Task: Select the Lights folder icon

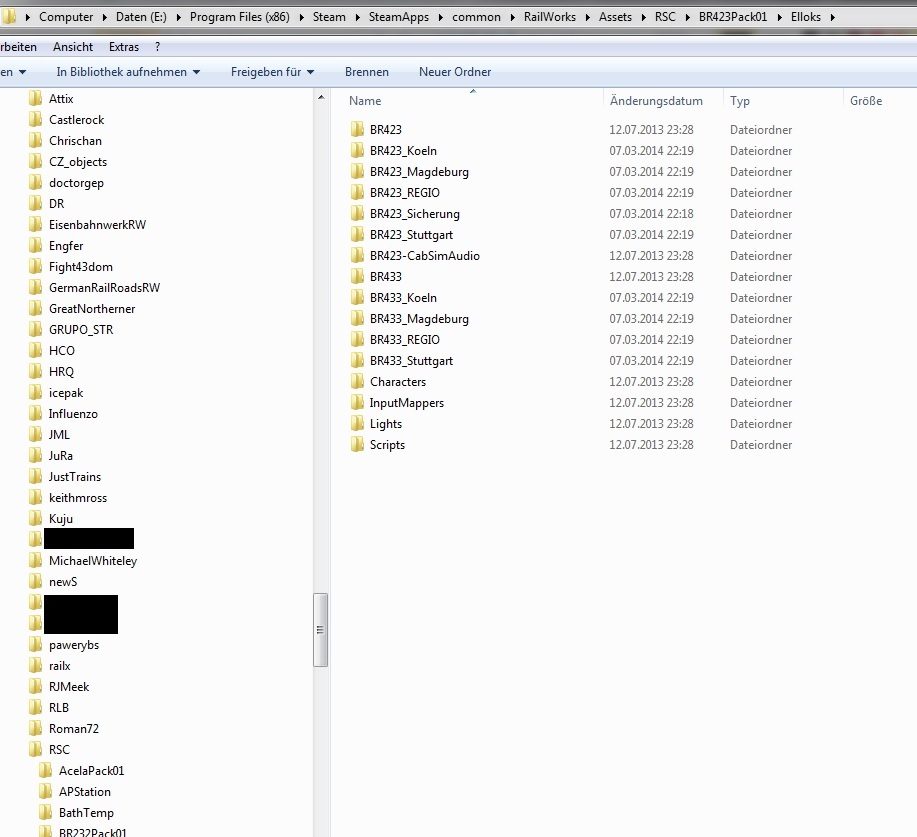Action: pyautogui.click(x=357, y=423)
